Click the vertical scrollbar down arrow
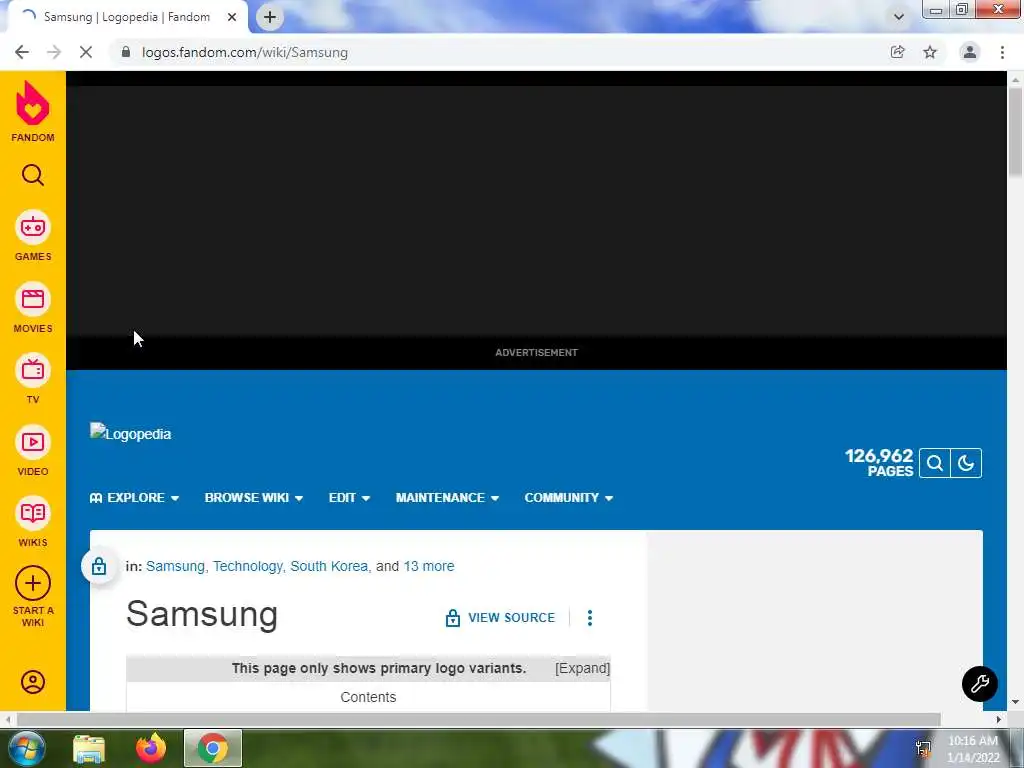Viewport: 1024px width, 768px height. click(x=1015, y=702)
